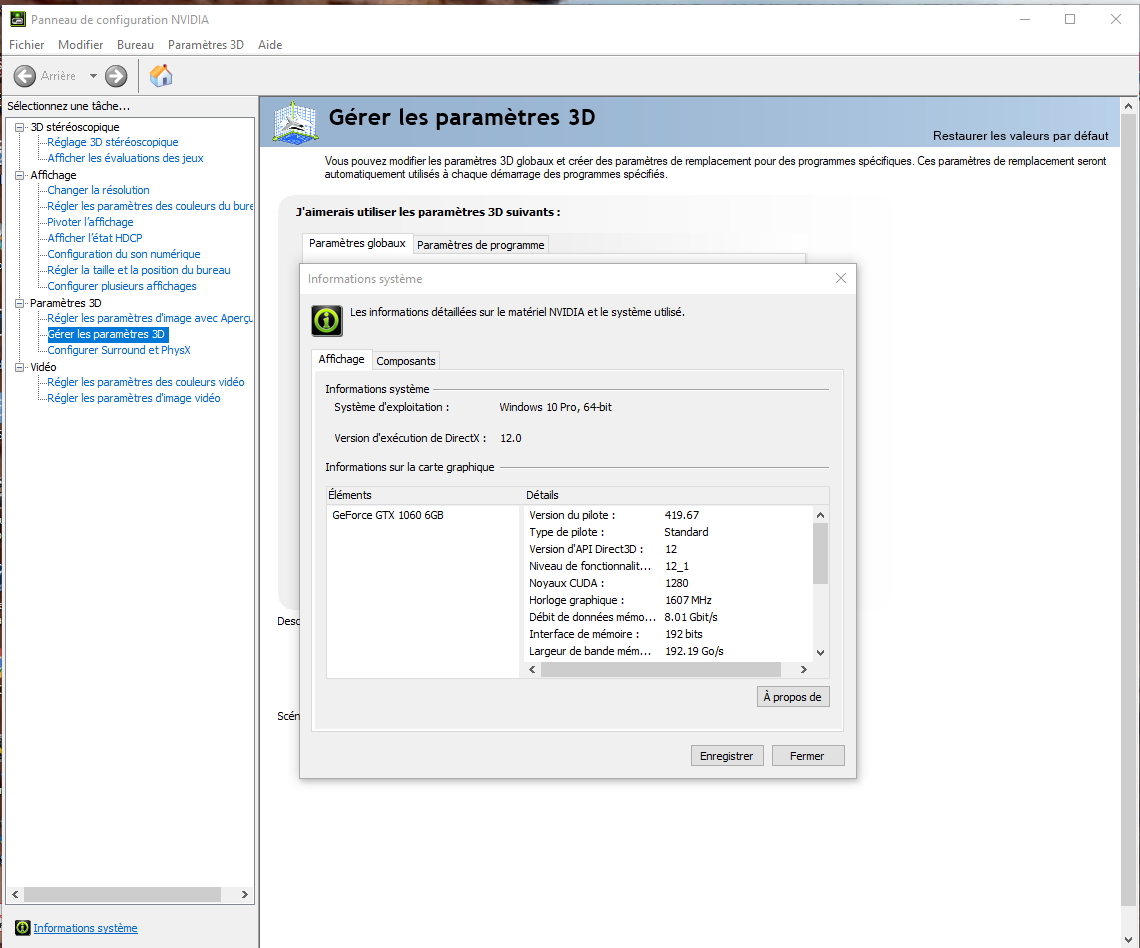Collapse the 3D stéréoscopique tree node

click(20, 127)
